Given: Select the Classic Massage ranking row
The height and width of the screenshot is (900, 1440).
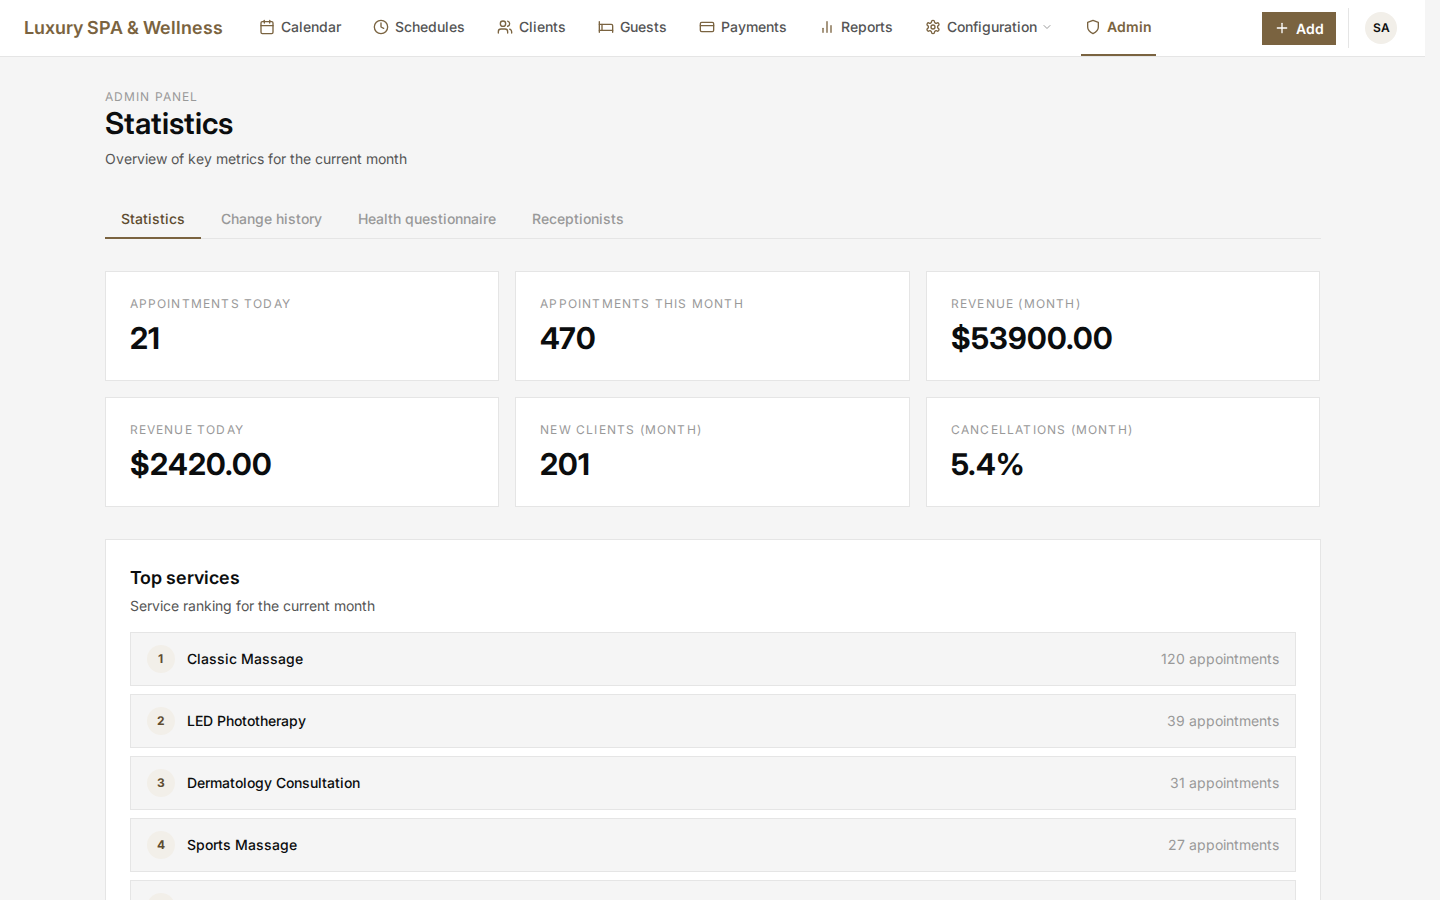Looking at the screenshot, I should (712, 659).
